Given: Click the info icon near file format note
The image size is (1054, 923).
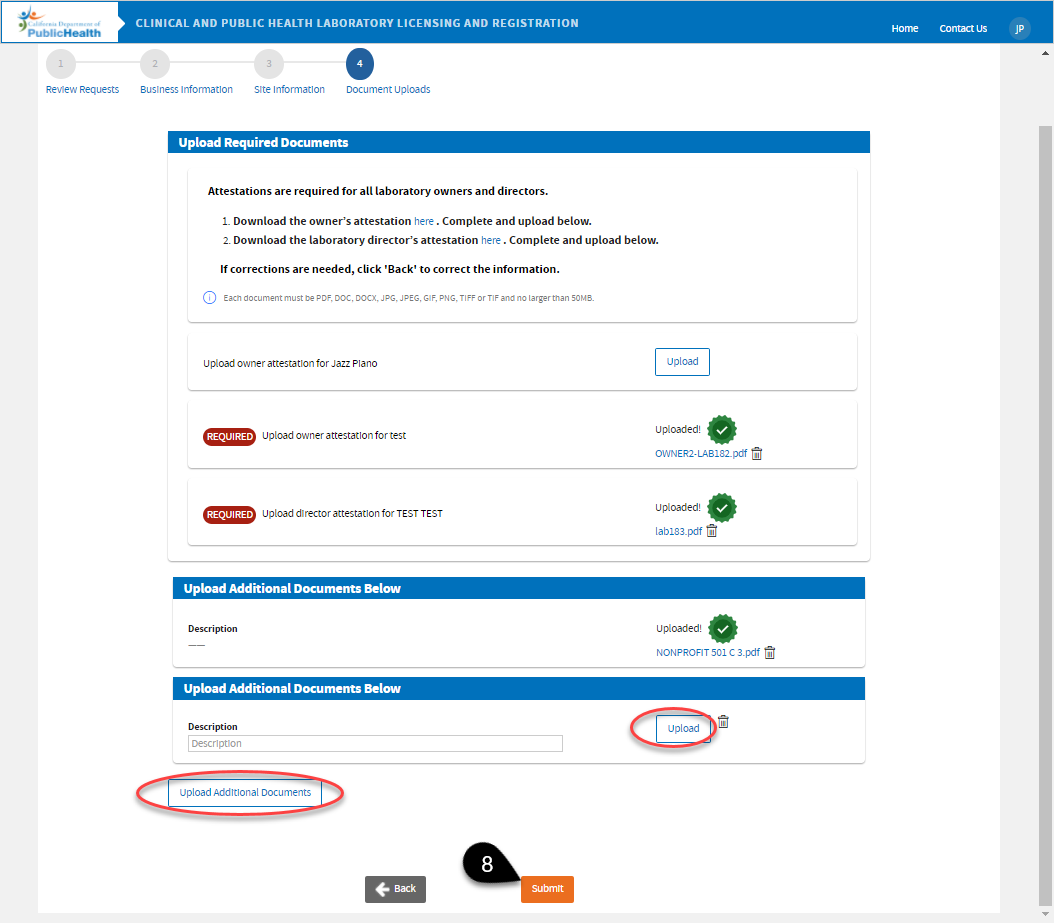Looking at the screenshot, I should click(x=210, y=298).
